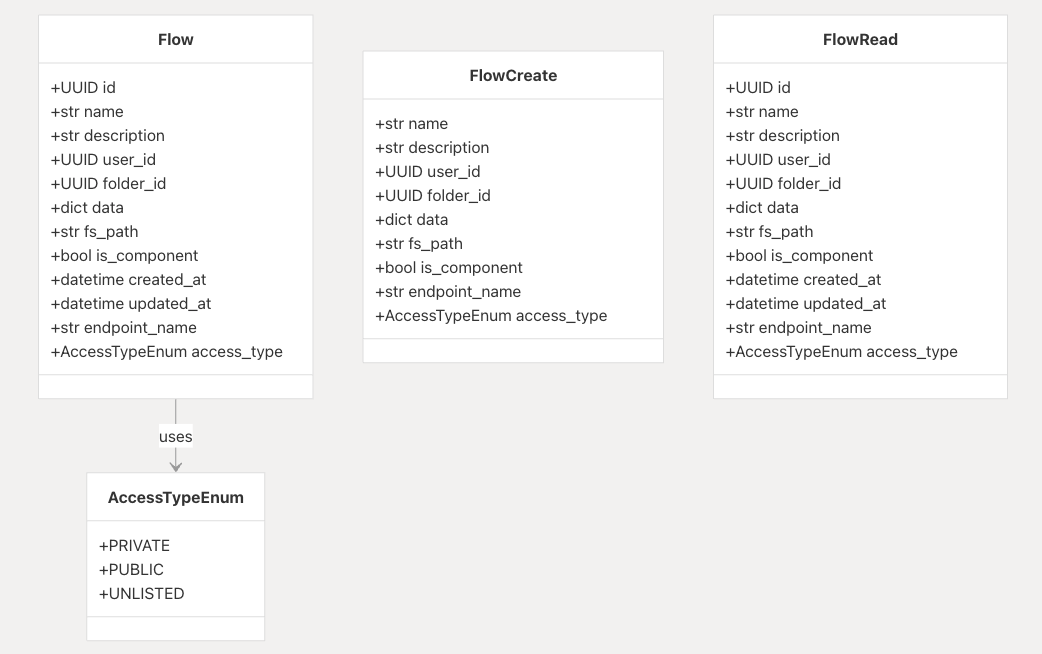The height and width of the screenshot is (654, 1042).
Task: Click '+datetime created_at' in Flow class
Action: click(128, 280)
